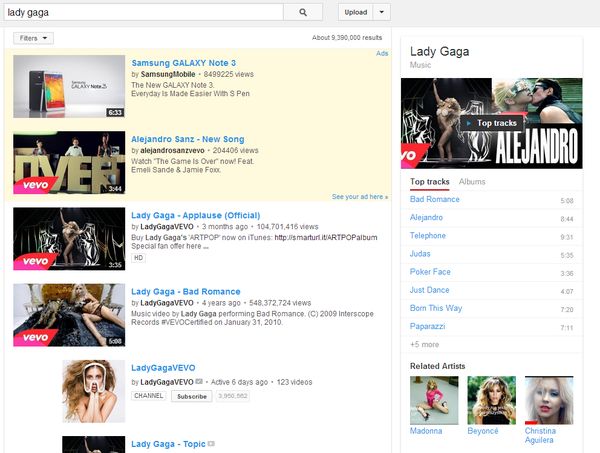This screenshot has height=453, width=600.
Task: Click the icon next to Lady Gaga - Topic
Action: tap(211, 444)
